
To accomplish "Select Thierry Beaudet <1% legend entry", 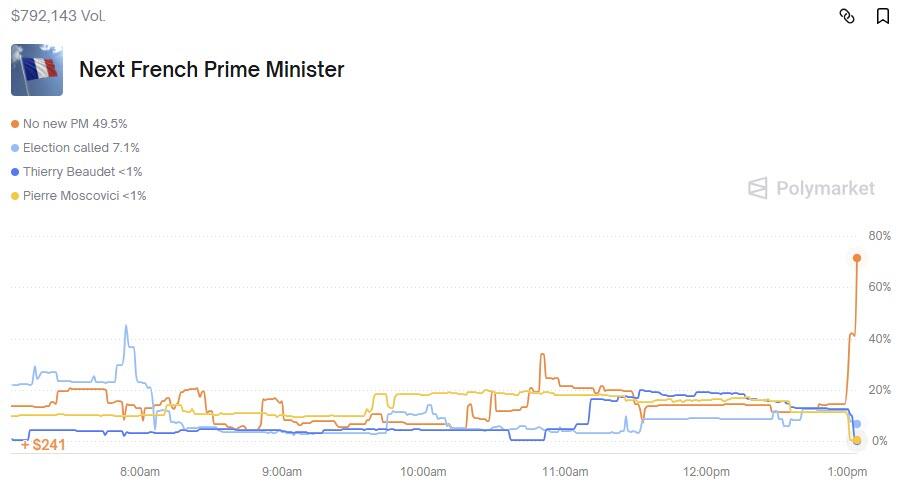I will tap(82, 172).
